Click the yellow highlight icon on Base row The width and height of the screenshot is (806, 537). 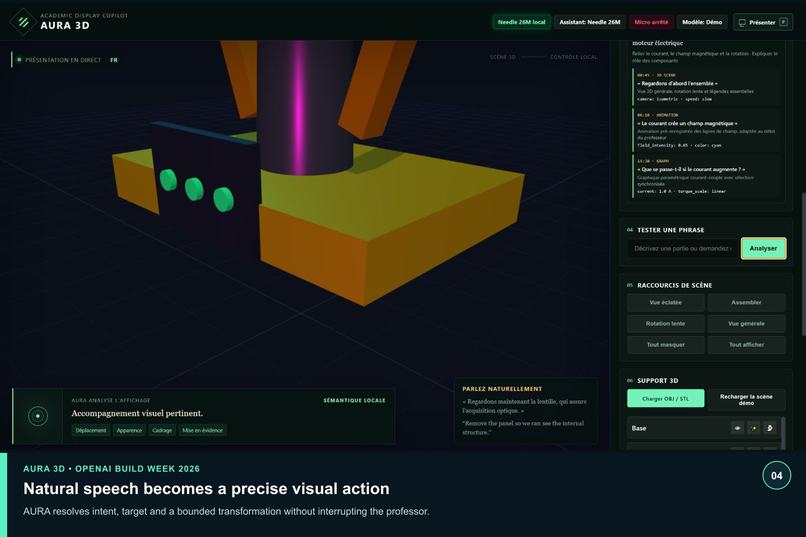pyautogui.click(x=754, y=428)
